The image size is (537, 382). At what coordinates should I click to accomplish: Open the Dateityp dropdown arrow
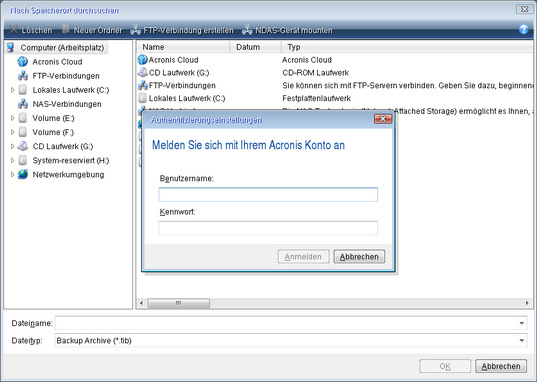[521, 341]
